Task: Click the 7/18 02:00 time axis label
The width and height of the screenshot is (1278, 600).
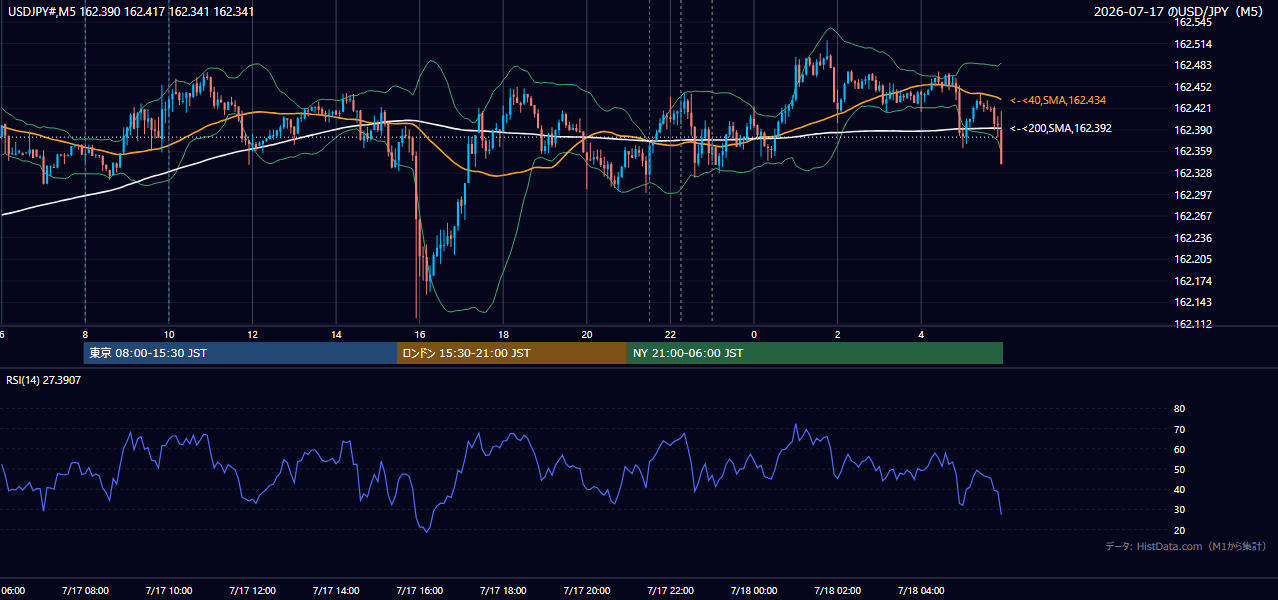Action: click(x=837, y=591)
